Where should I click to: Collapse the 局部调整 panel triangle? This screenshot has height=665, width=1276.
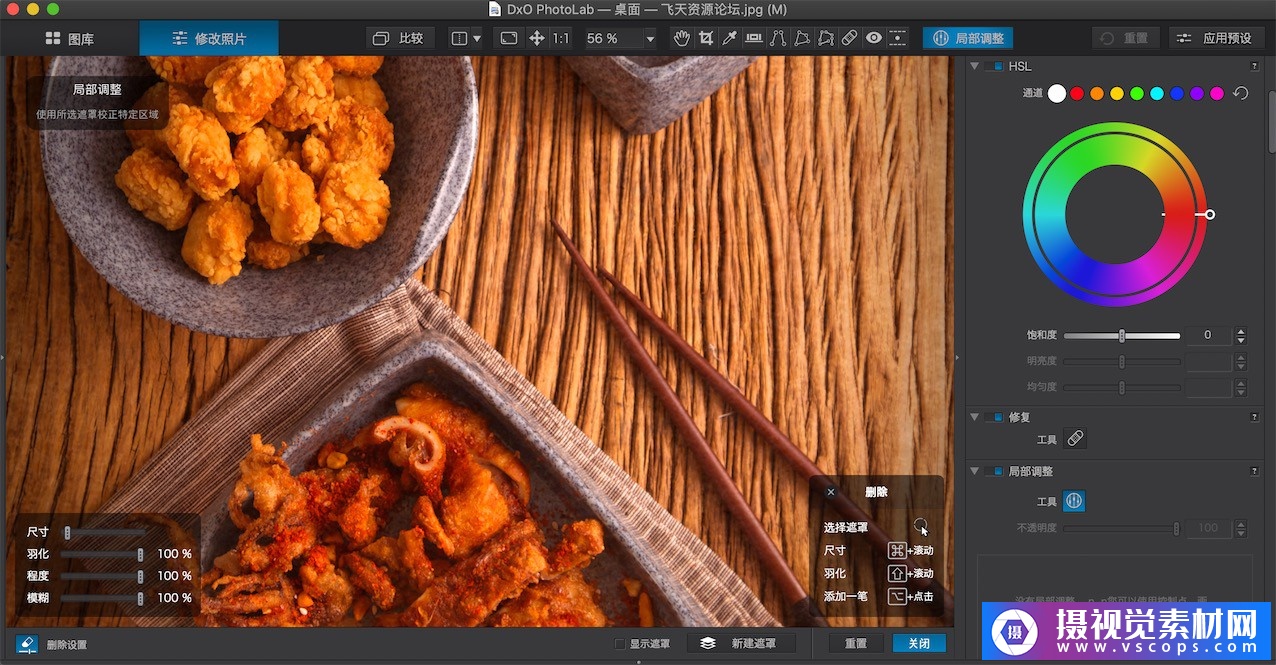975,471
